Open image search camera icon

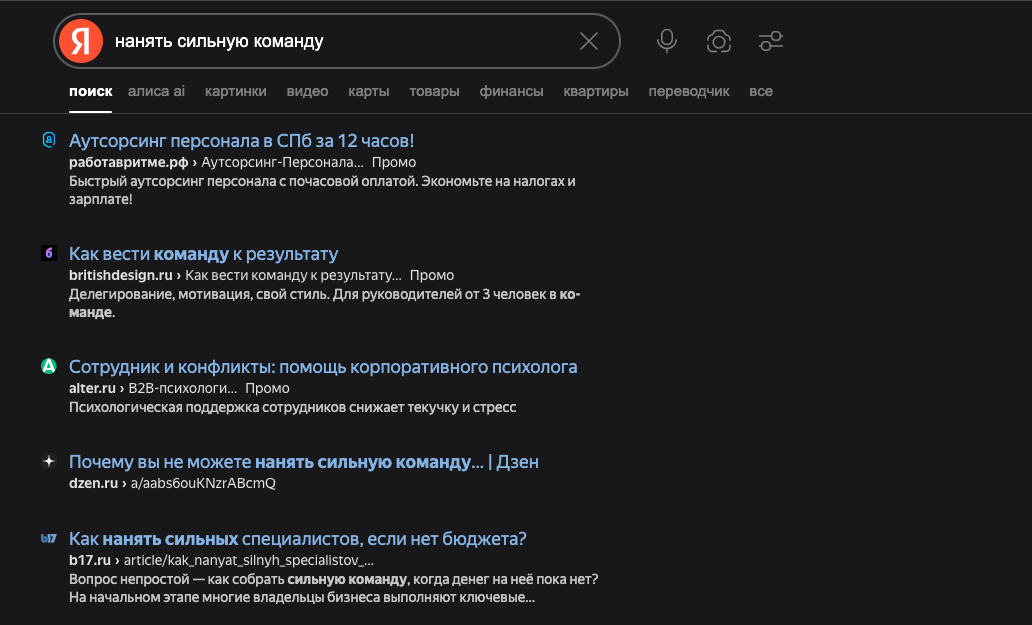[718, 41]
